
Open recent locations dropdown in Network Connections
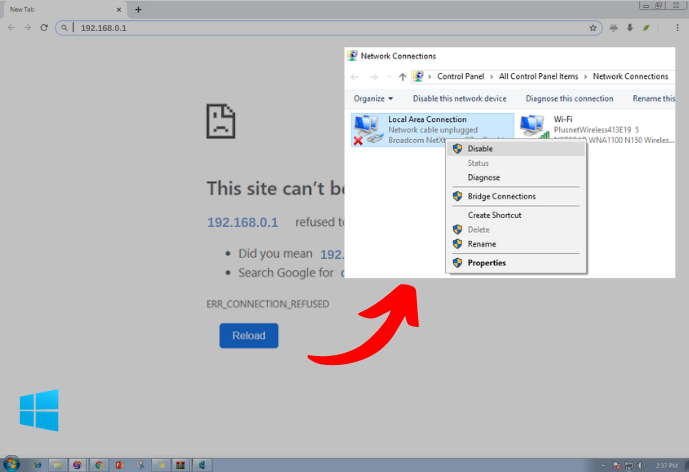[389, 77]
